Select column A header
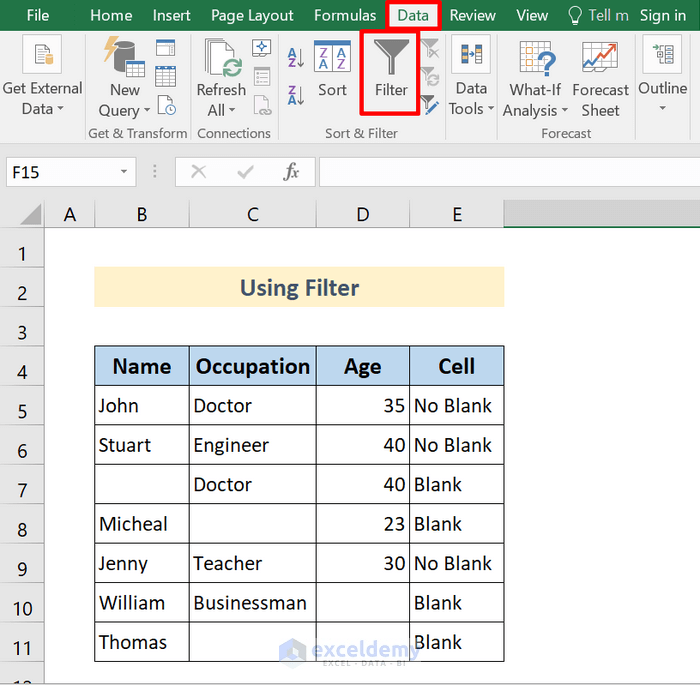The height and width of the screenshot is (685, 700). tap(70, 214)
